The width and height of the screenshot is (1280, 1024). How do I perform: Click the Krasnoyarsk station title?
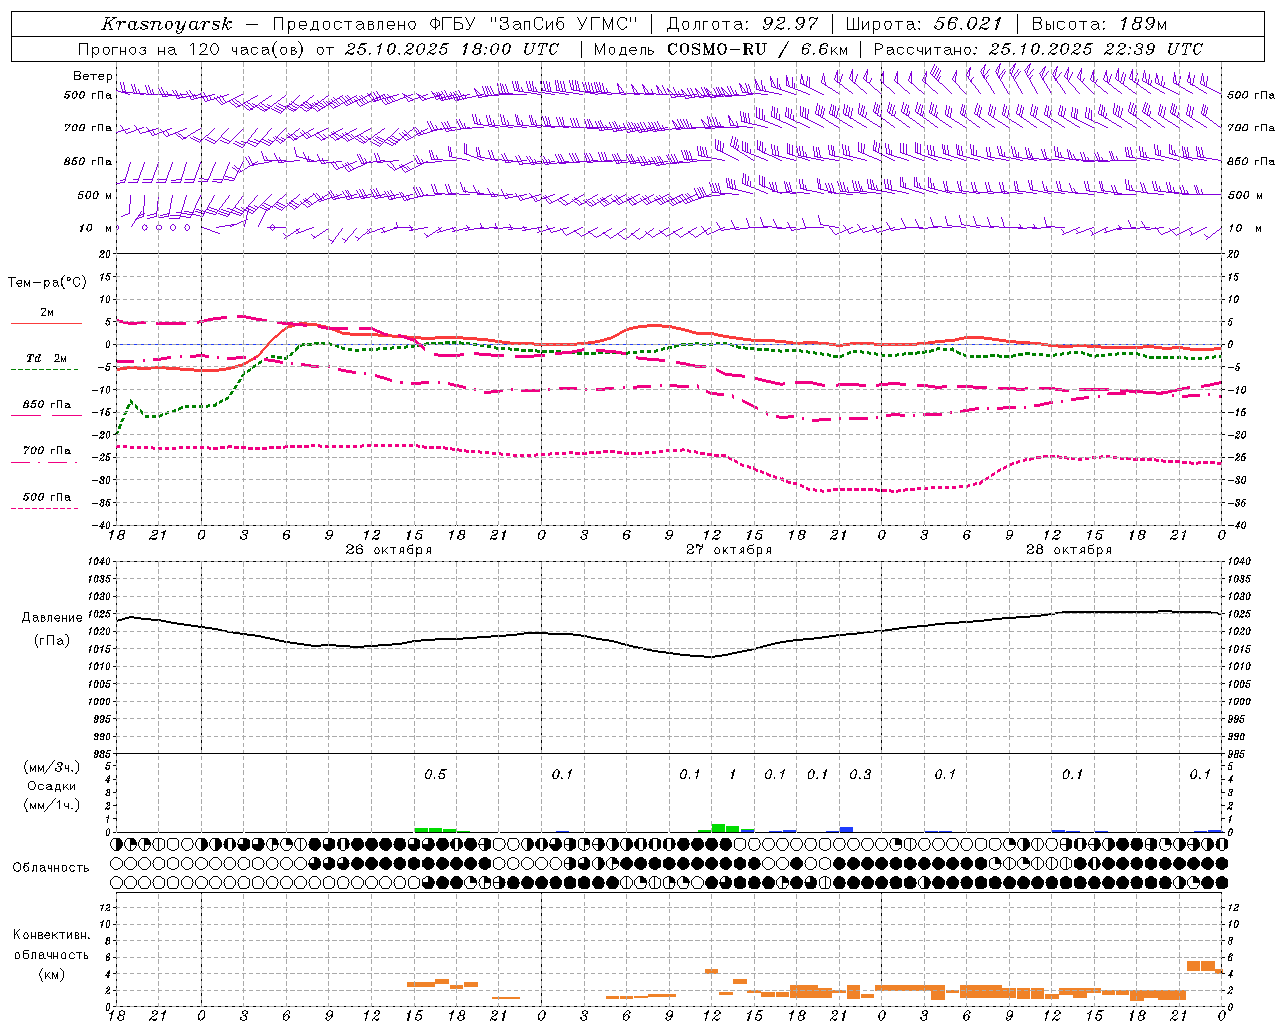point(166,24)
